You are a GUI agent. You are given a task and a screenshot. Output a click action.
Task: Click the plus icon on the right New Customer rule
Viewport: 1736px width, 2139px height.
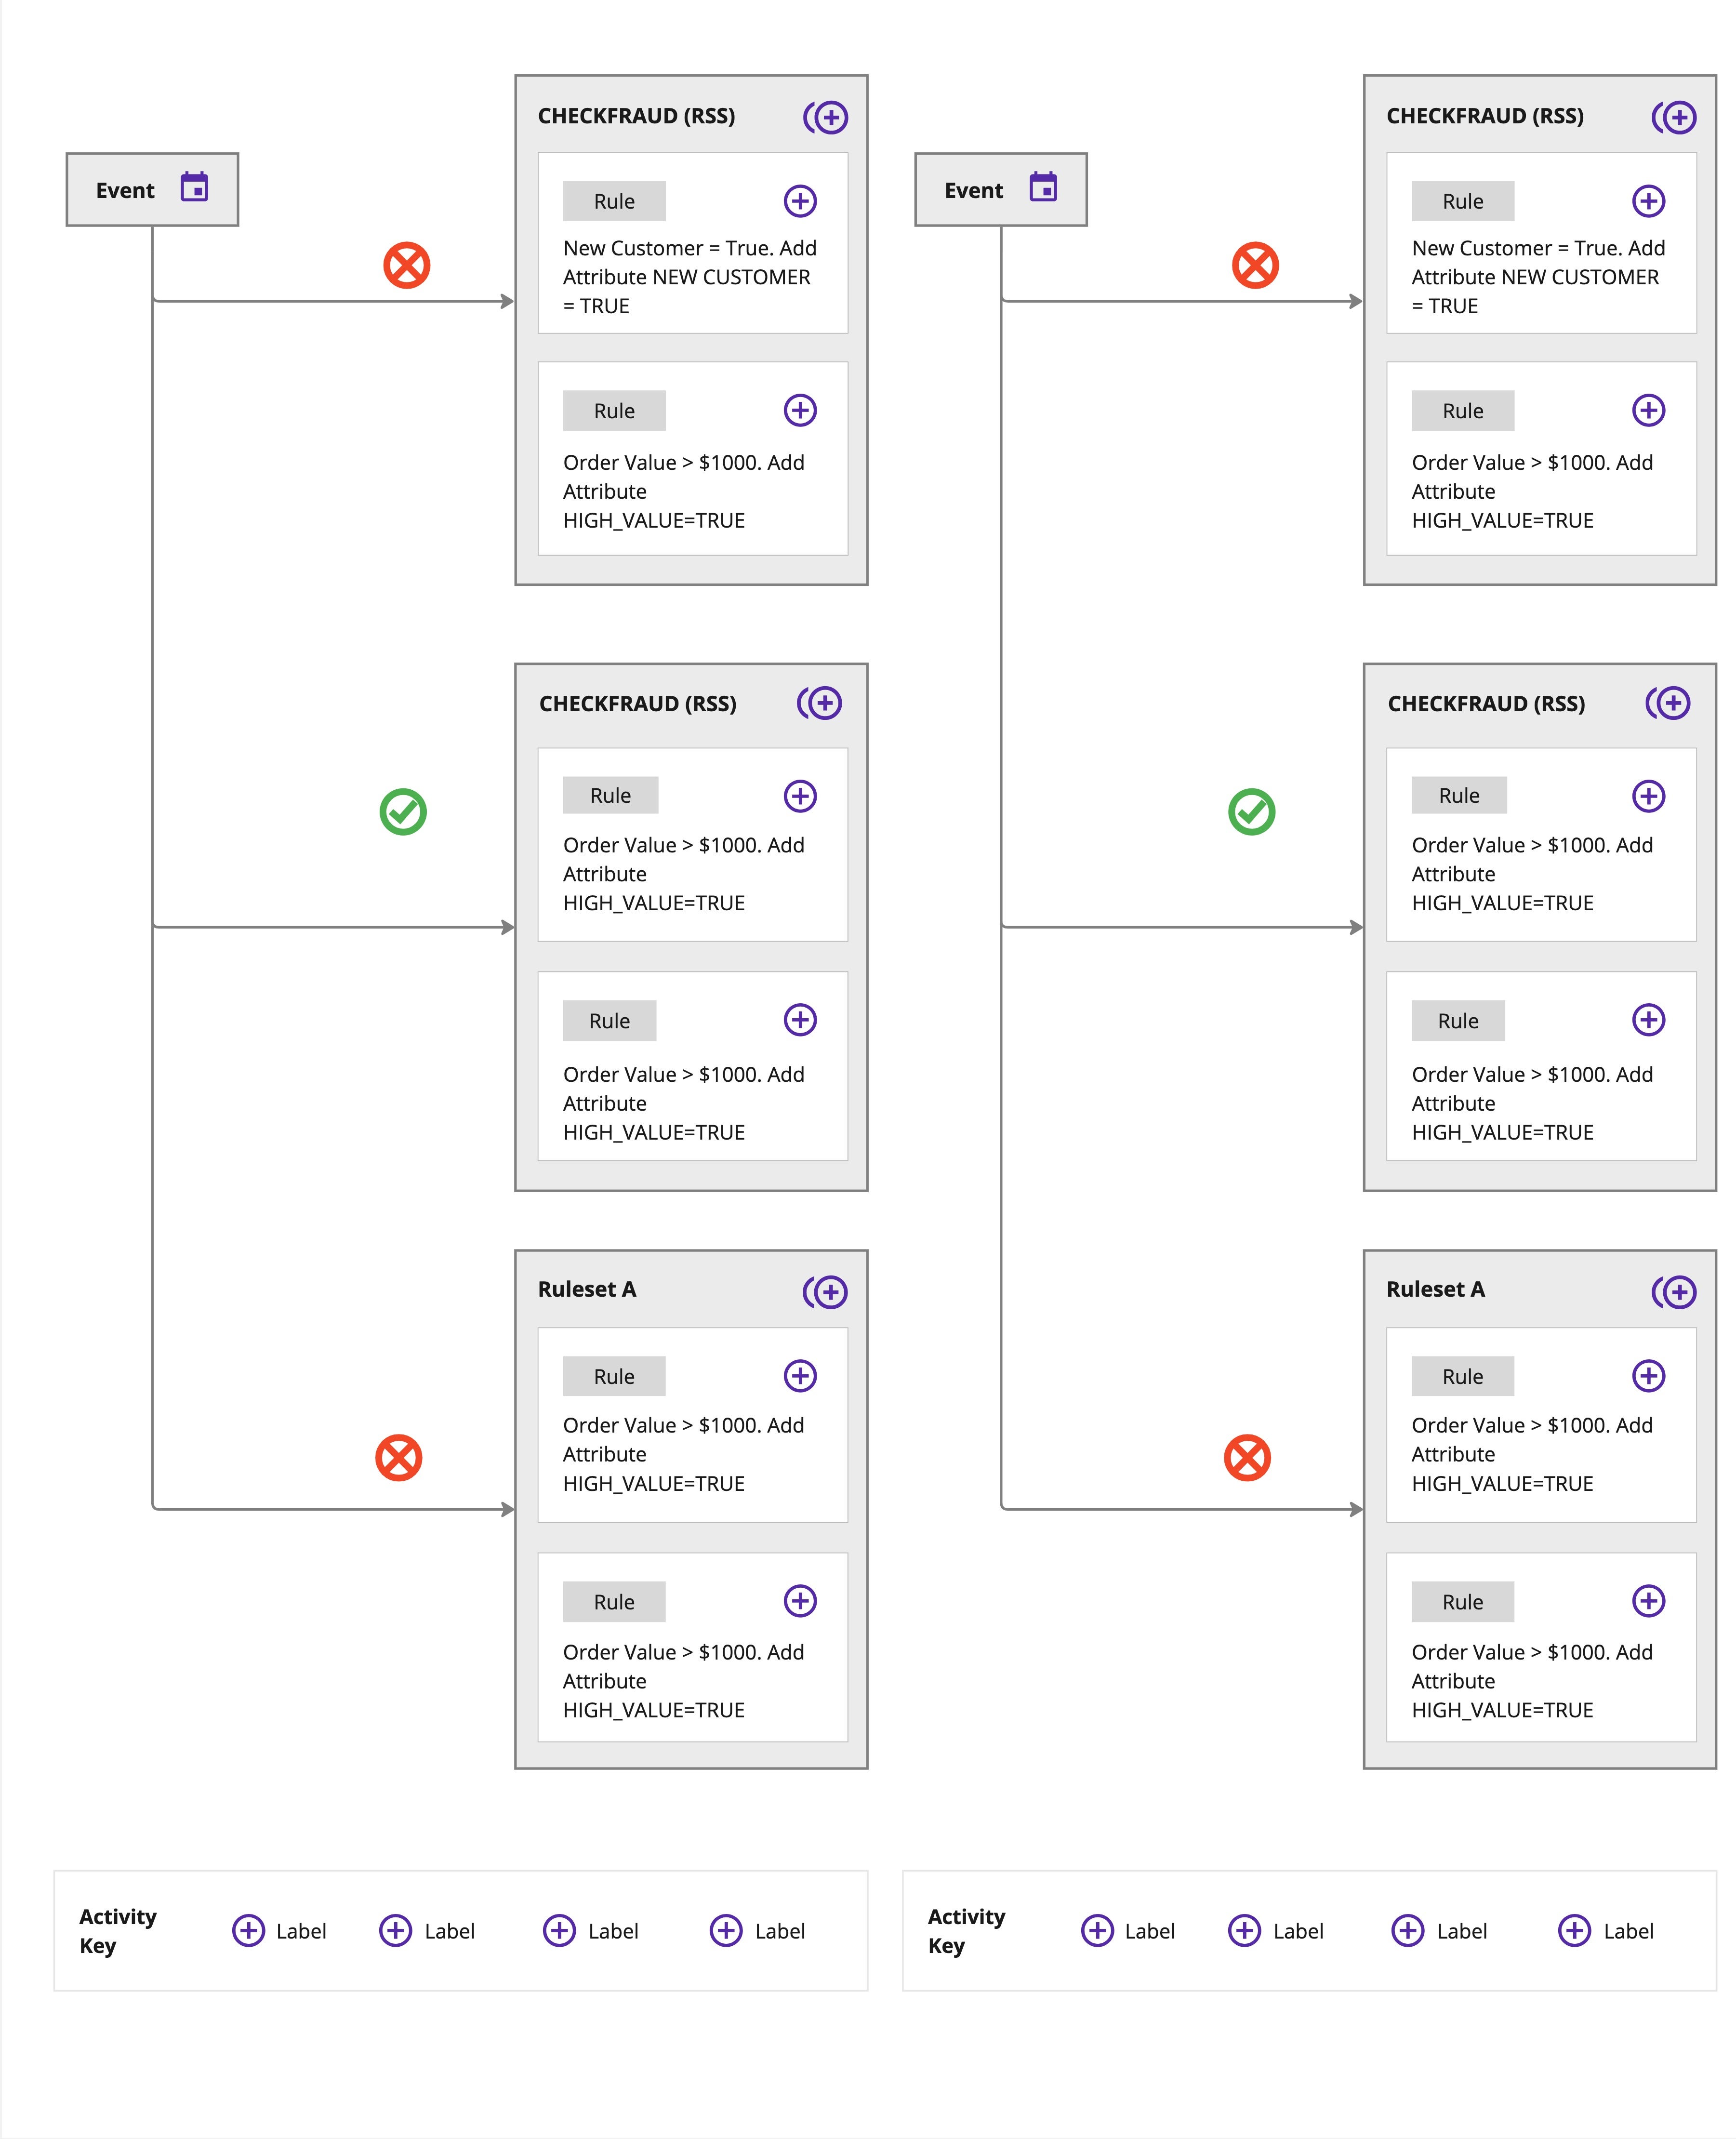[1648, 201]
